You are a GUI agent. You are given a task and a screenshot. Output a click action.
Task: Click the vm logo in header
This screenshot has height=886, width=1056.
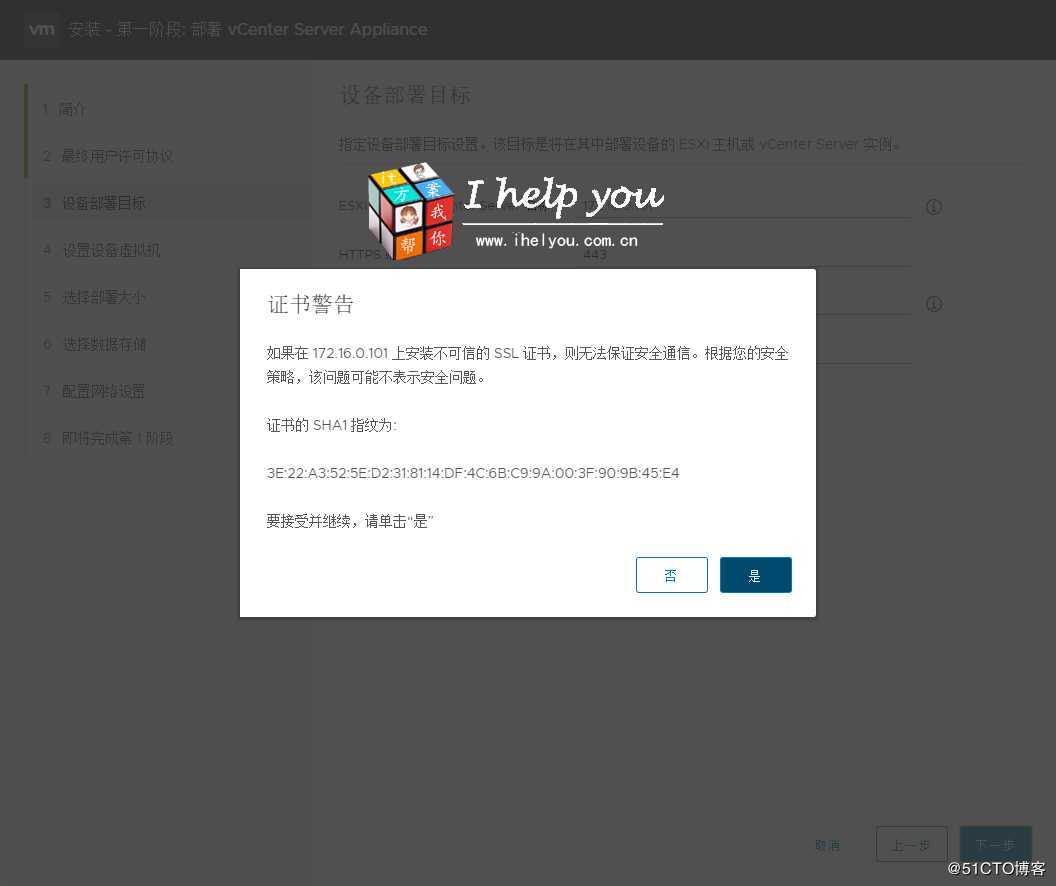(42, 29)
